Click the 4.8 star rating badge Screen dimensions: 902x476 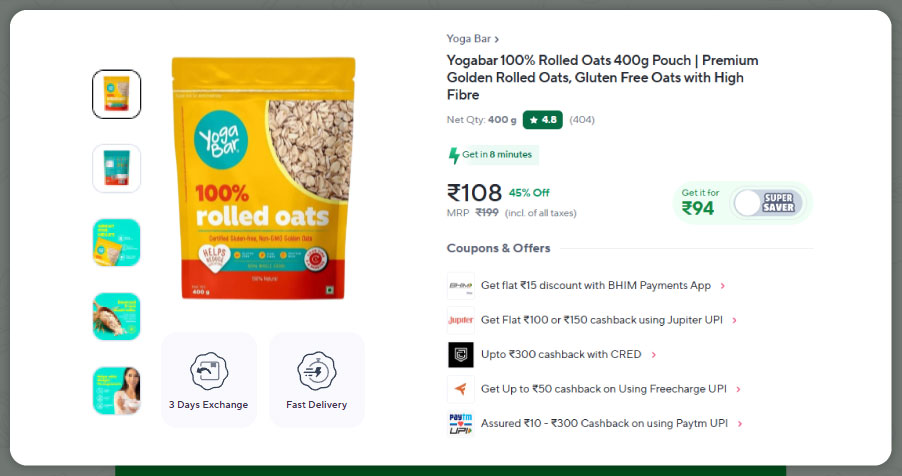(543, 120)
